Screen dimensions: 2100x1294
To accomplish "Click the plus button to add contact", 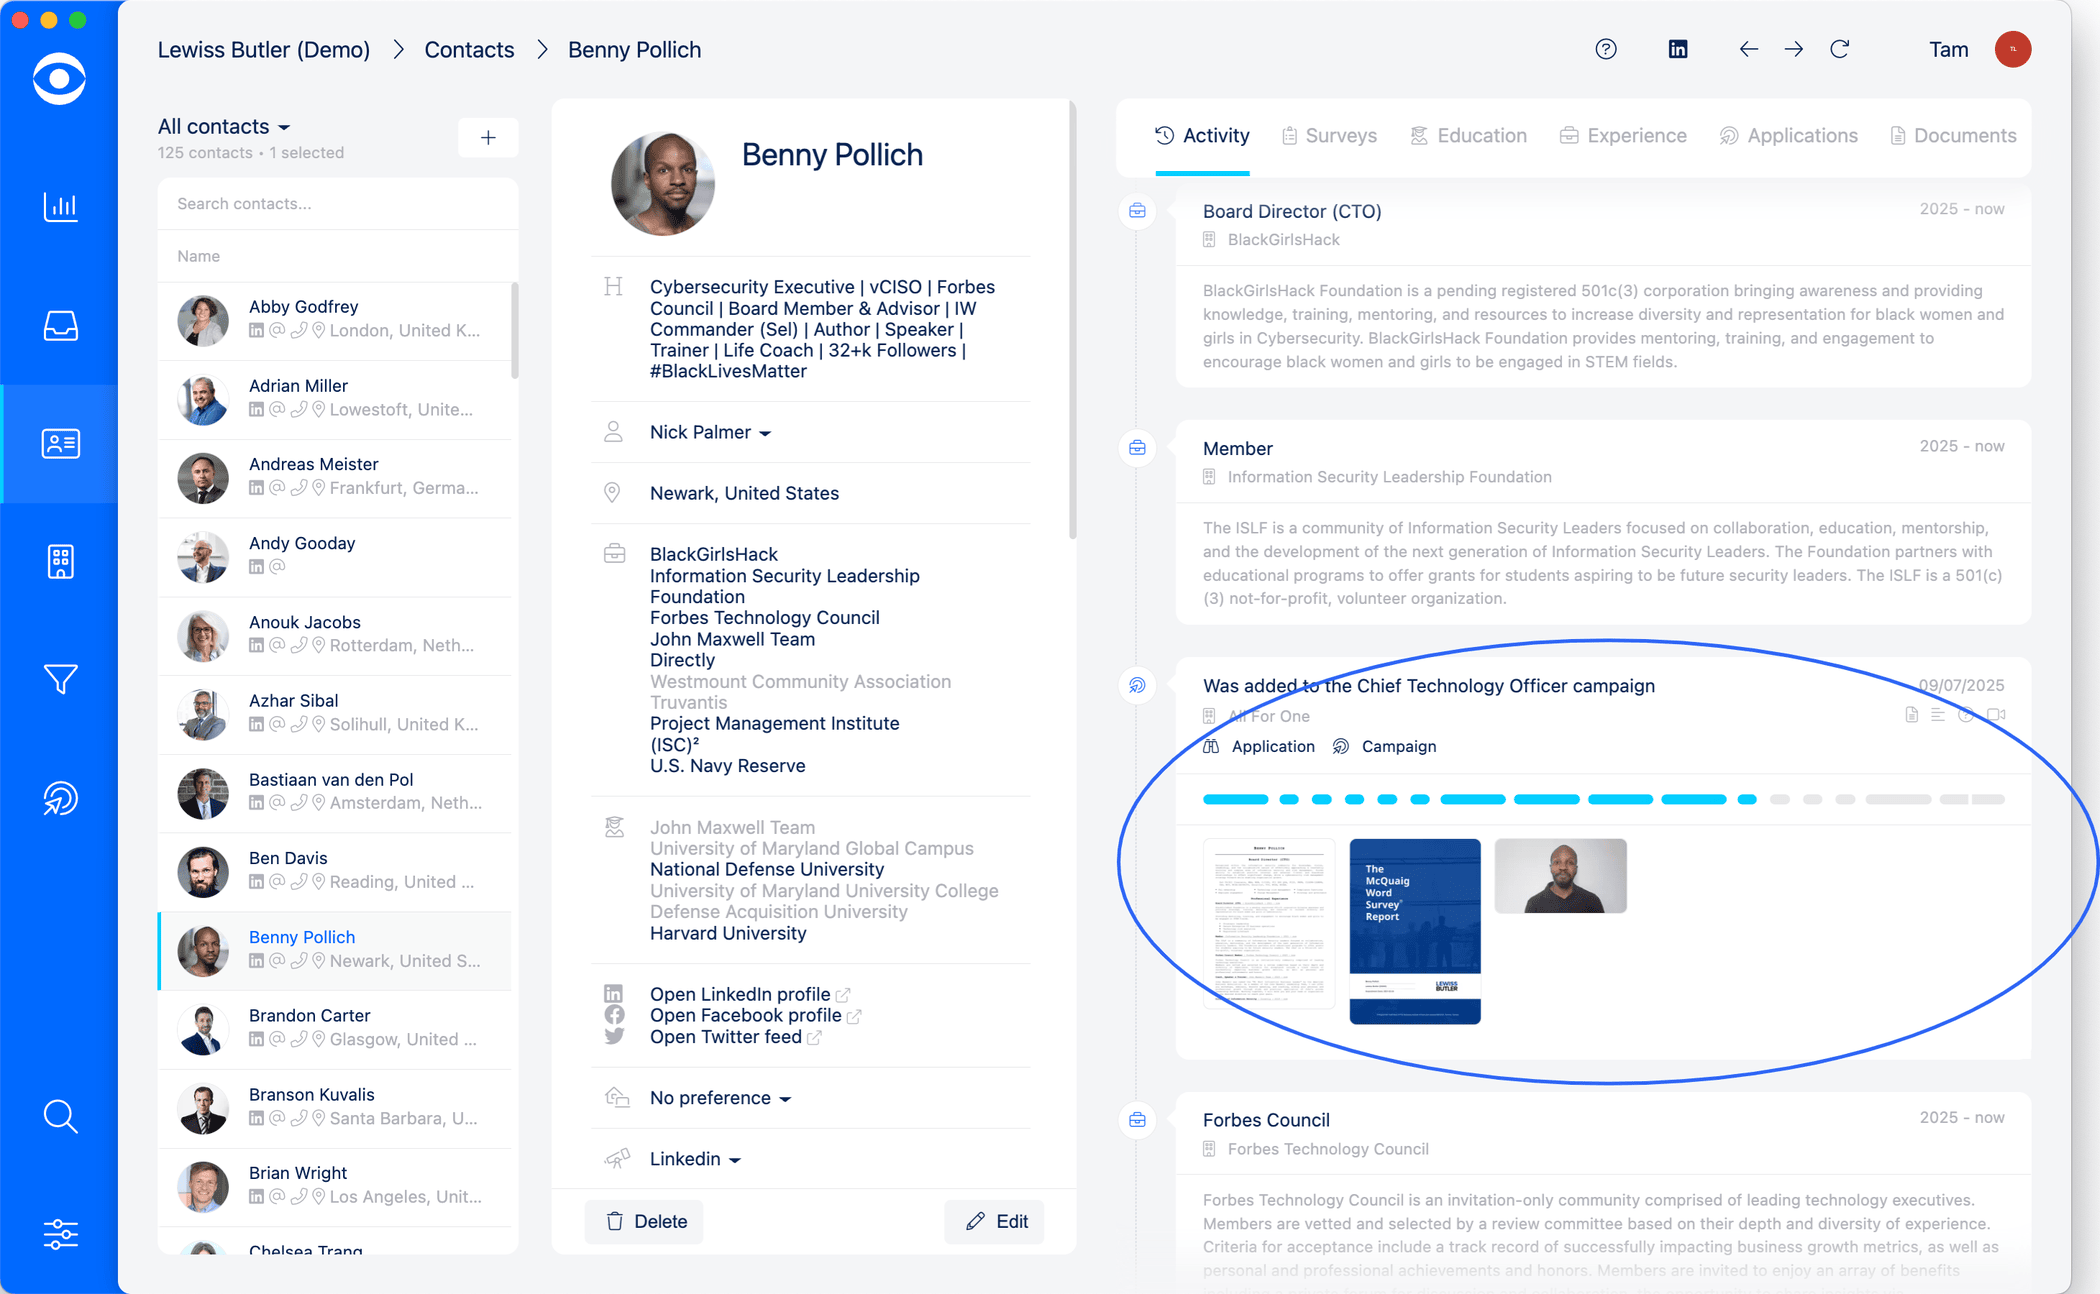I will (488, 138).
